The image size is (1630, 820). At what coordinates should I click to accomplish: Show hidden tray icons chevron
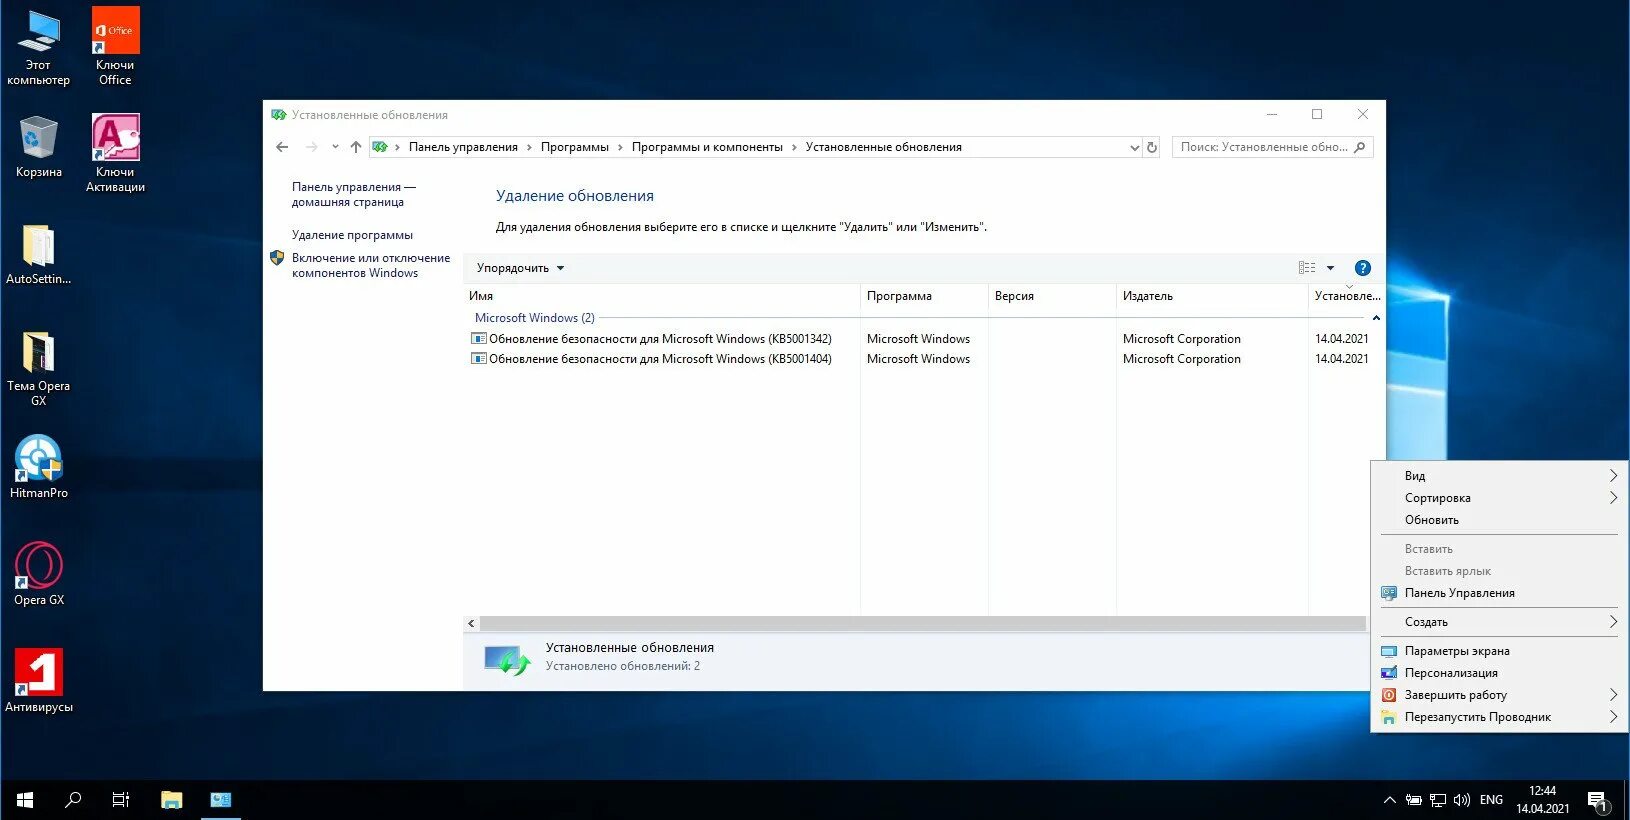click(x=1389, y=800)
